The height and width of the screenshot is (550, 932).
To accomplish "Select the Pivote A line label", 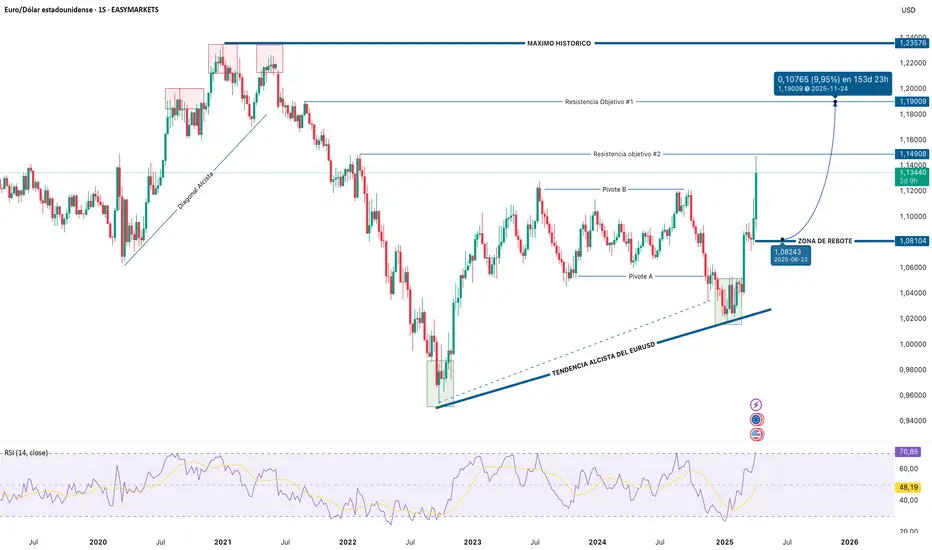I will click(x=641, y=276).
